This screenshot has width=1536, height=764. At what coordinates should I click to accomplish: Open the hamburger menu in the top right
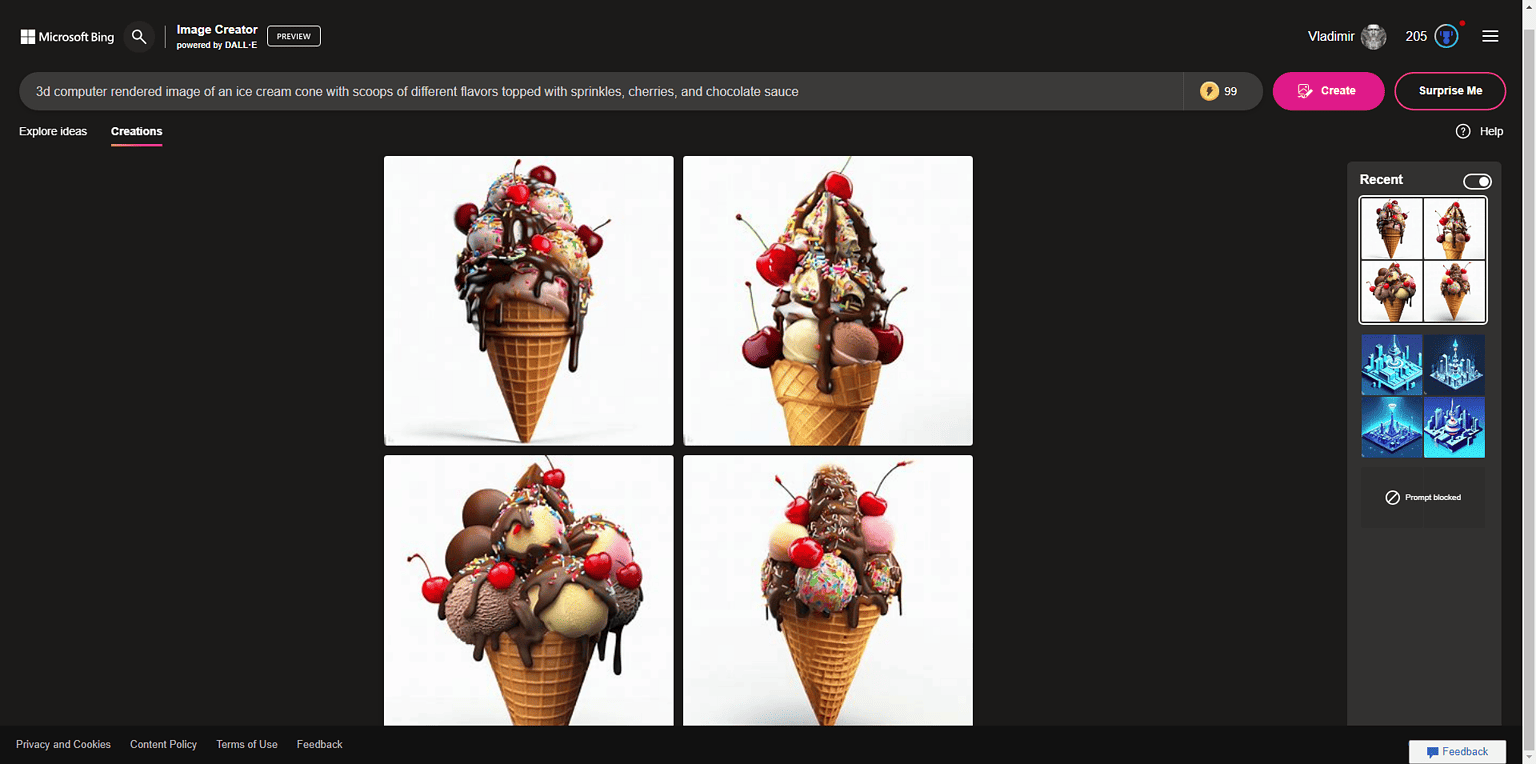(1490, 35)
